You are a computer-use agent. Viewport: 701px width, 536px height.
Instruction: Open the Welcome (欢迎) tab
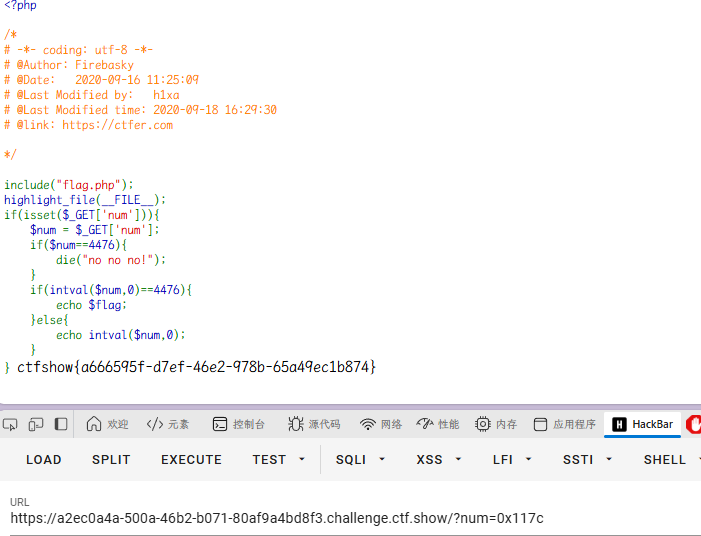click(x=107, y=424)
